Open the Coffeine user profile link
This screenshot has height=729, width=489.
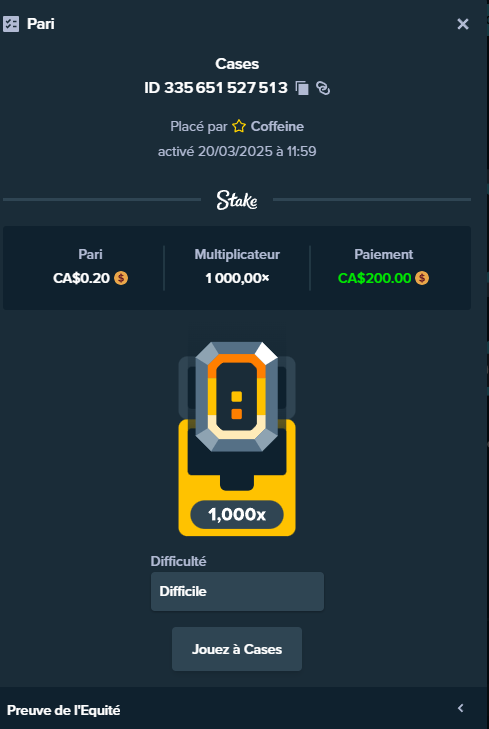tap(277, 126)
